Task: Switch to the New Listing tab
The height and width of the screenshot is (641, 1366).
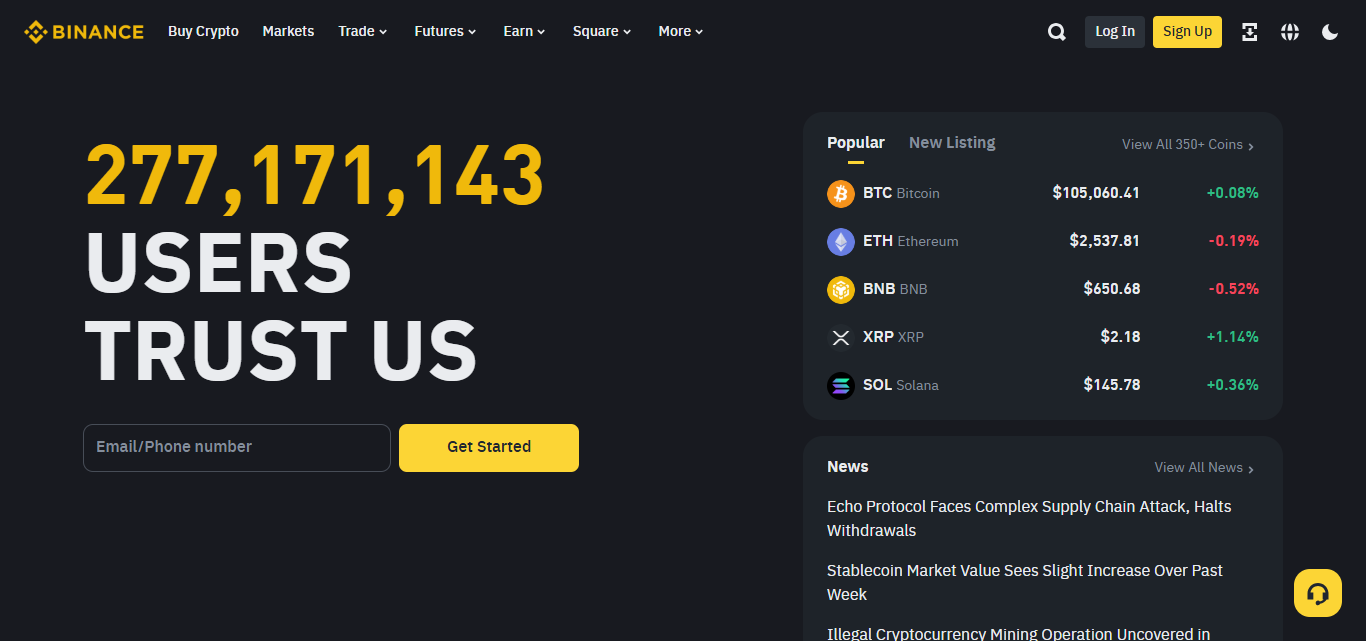Action: coord(952,143)
